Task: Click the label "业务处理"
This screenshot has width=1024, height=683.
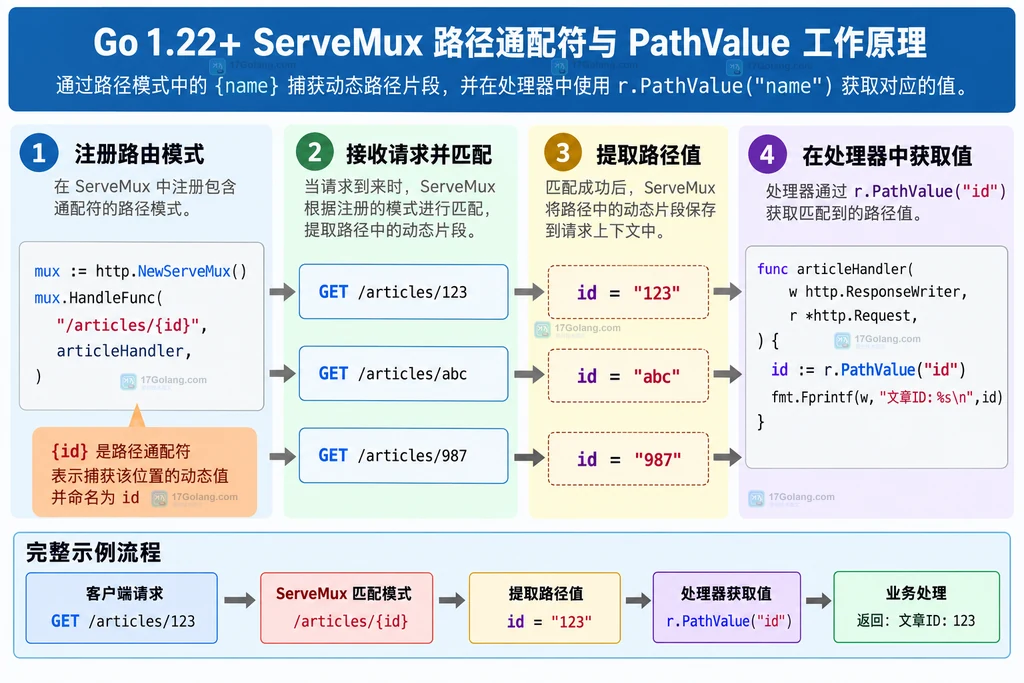Action: click(916, 593)
